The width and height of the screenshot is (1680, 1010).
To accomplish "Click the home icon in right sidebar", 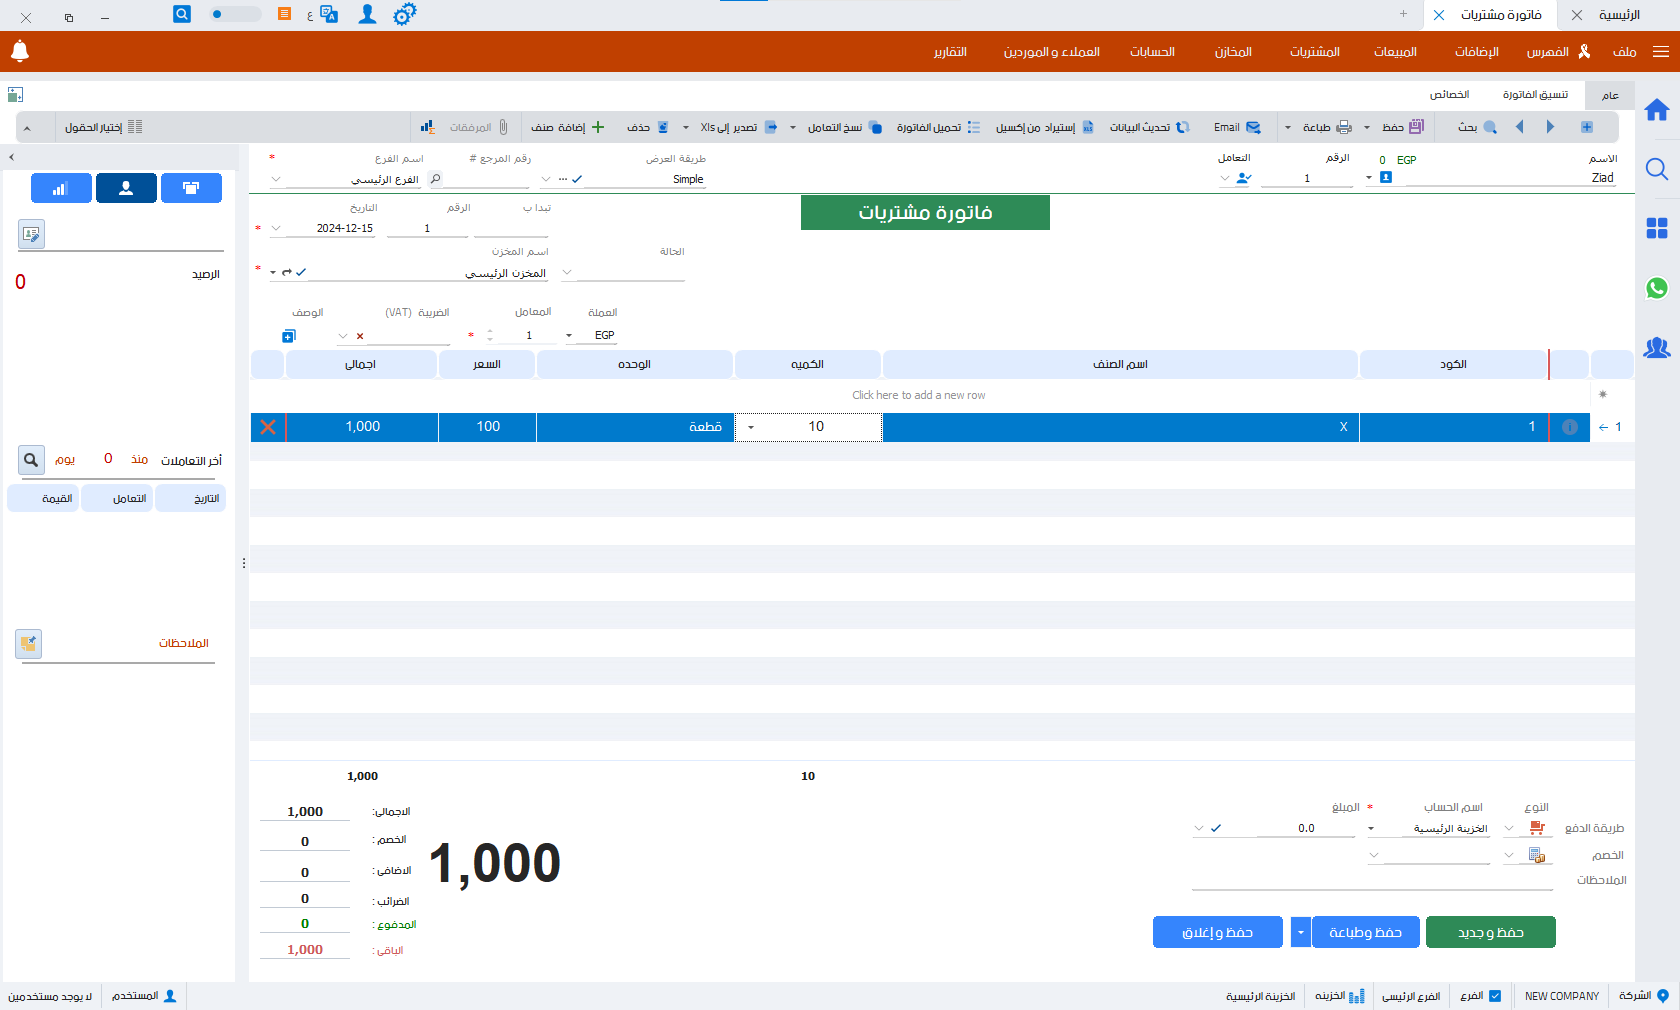I will tap(1657, 110).
